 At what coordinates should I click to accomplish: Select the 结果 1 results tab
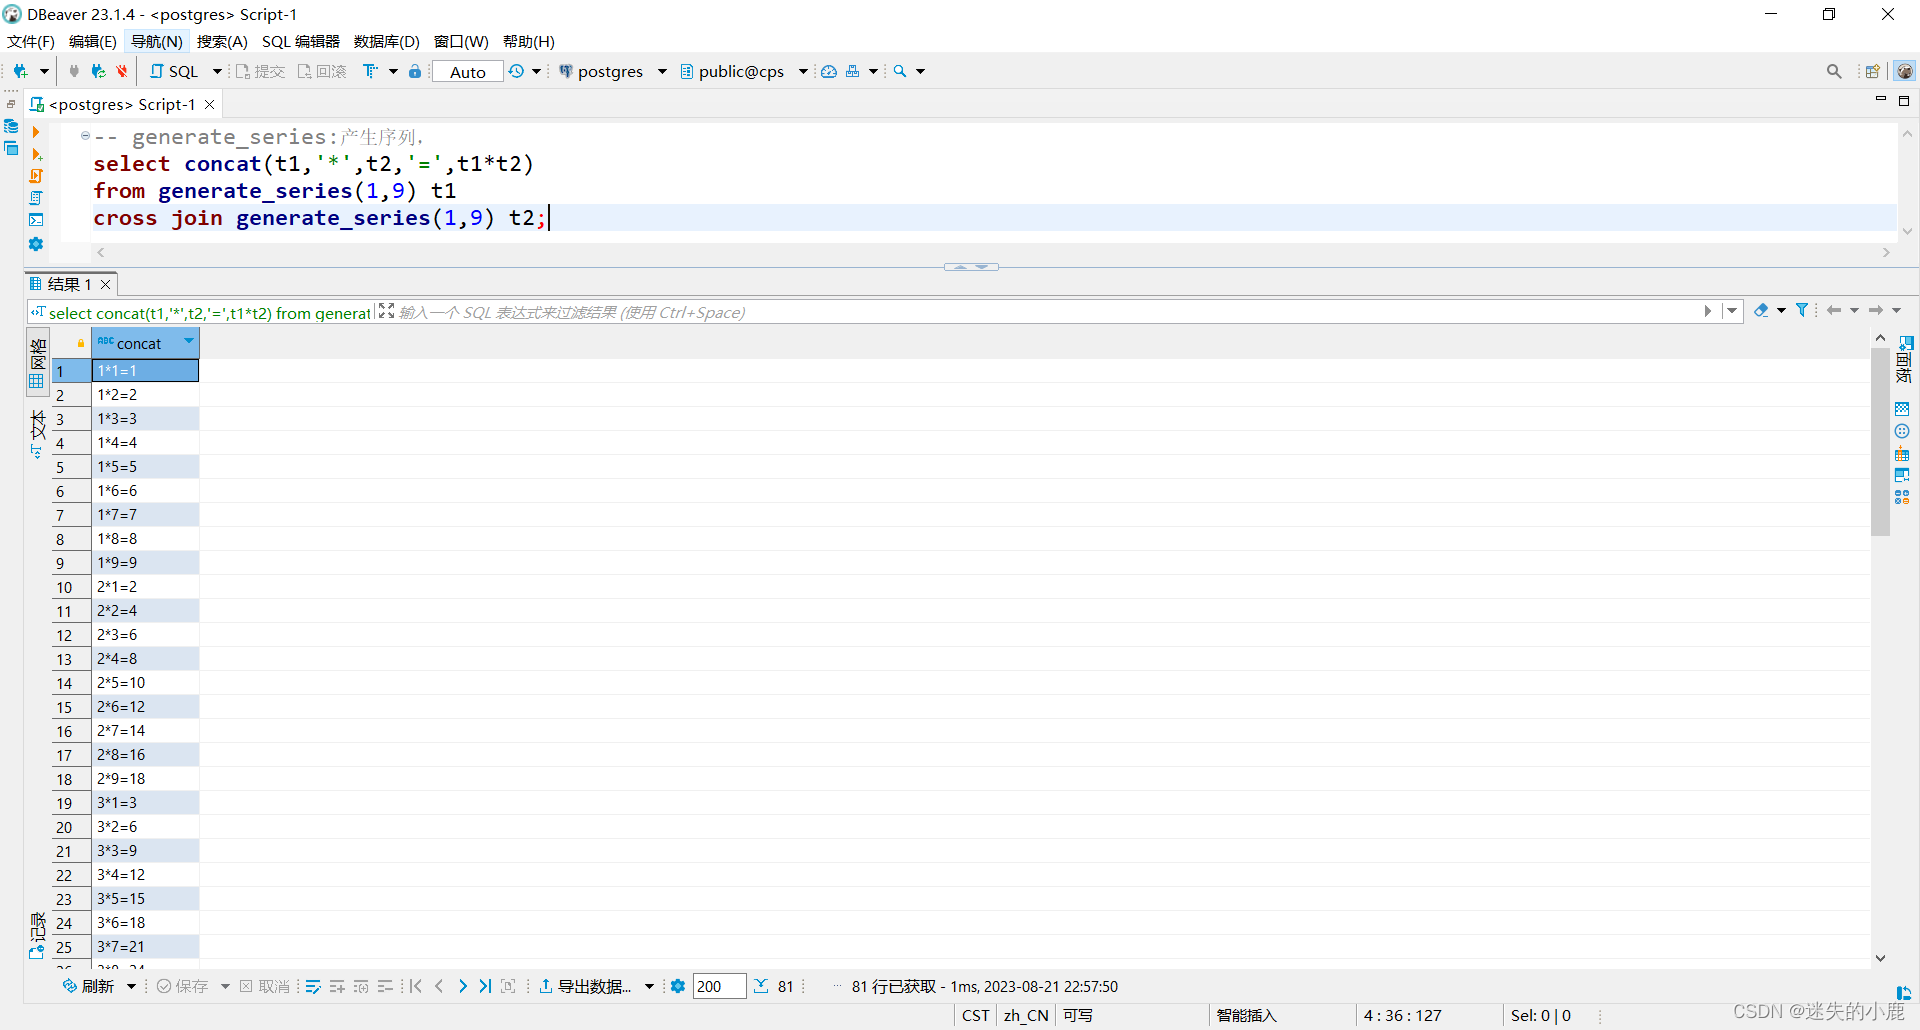(70, 284)
